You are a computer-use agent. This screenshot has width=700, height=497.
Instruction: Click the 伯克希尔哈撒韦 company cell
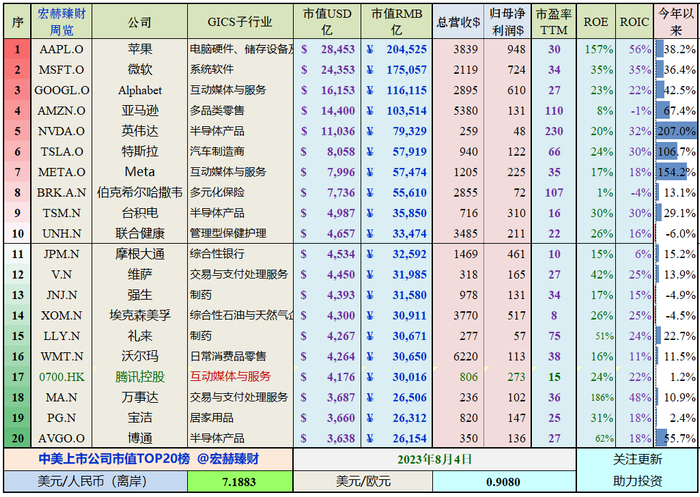click(140, 193)
